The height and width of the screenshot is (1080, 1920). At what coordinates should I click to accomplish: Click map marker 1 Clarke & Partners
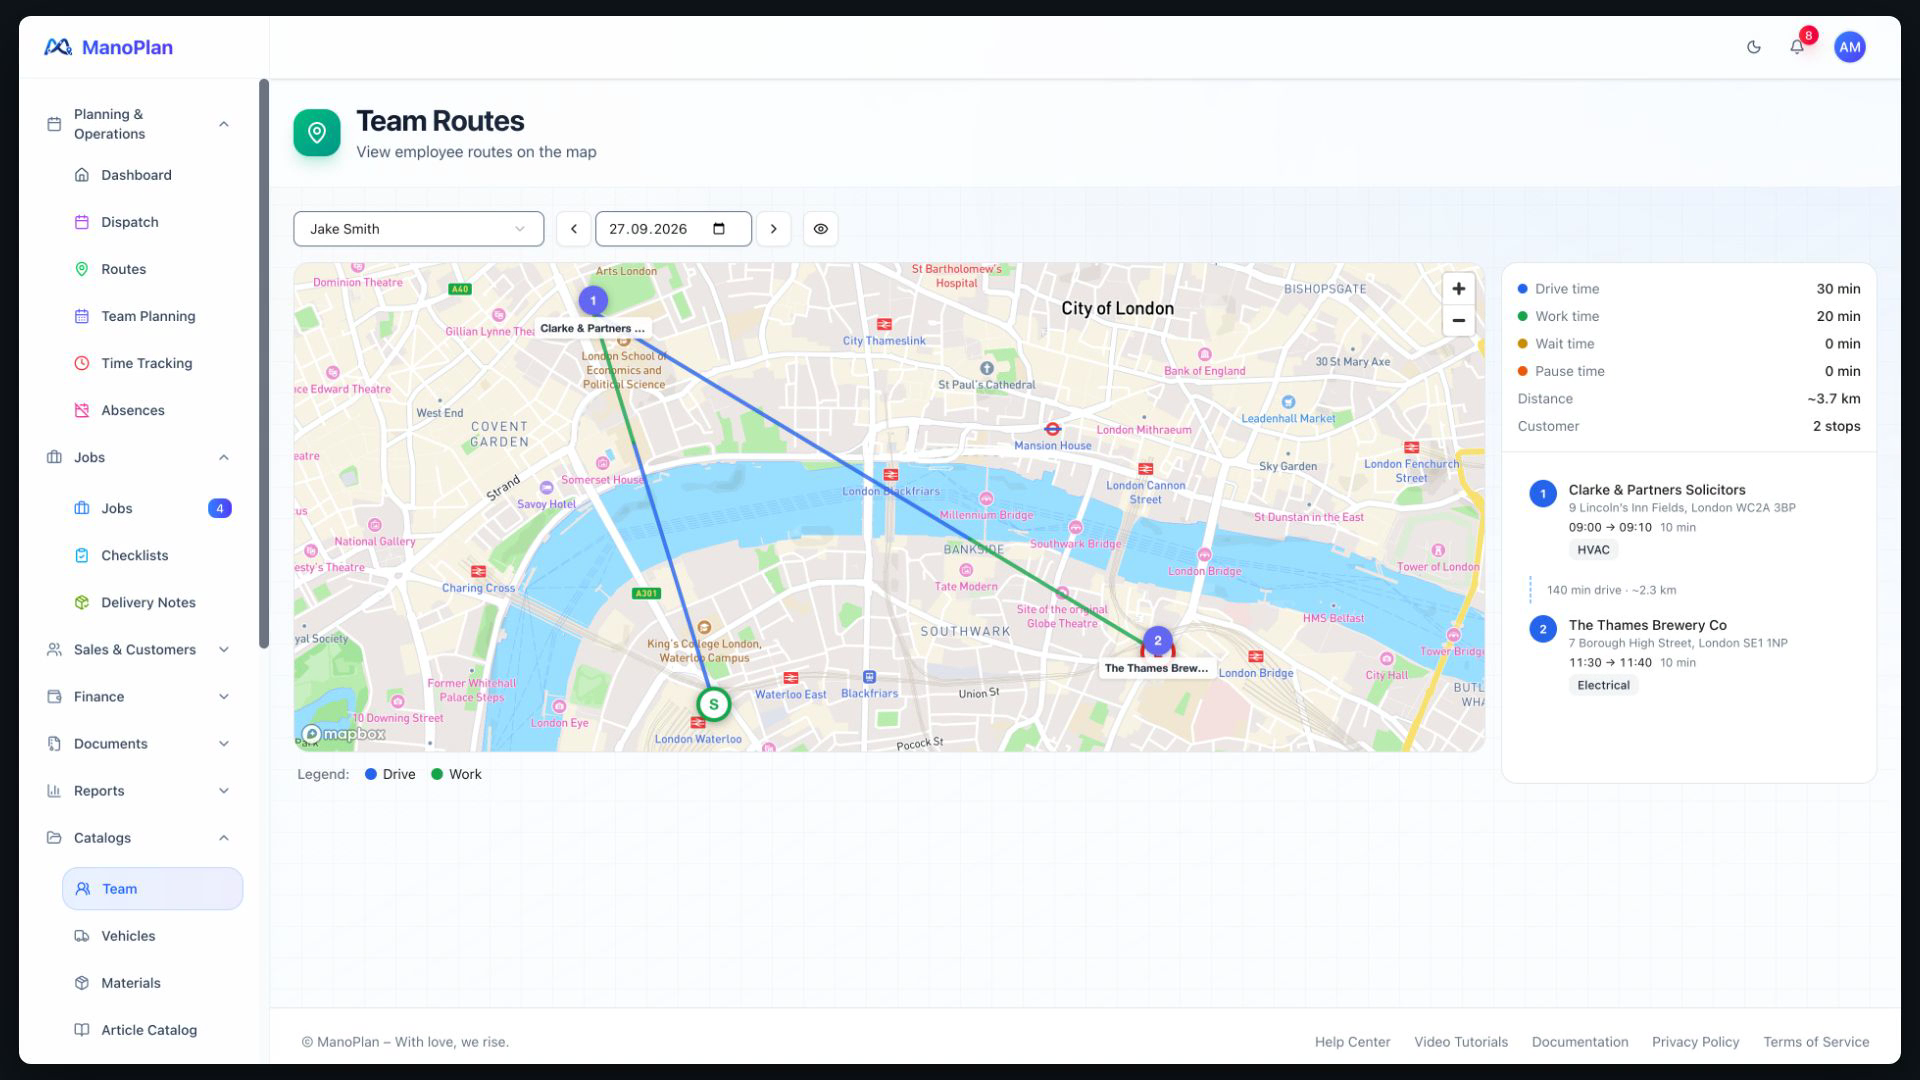tap(593, 300)
